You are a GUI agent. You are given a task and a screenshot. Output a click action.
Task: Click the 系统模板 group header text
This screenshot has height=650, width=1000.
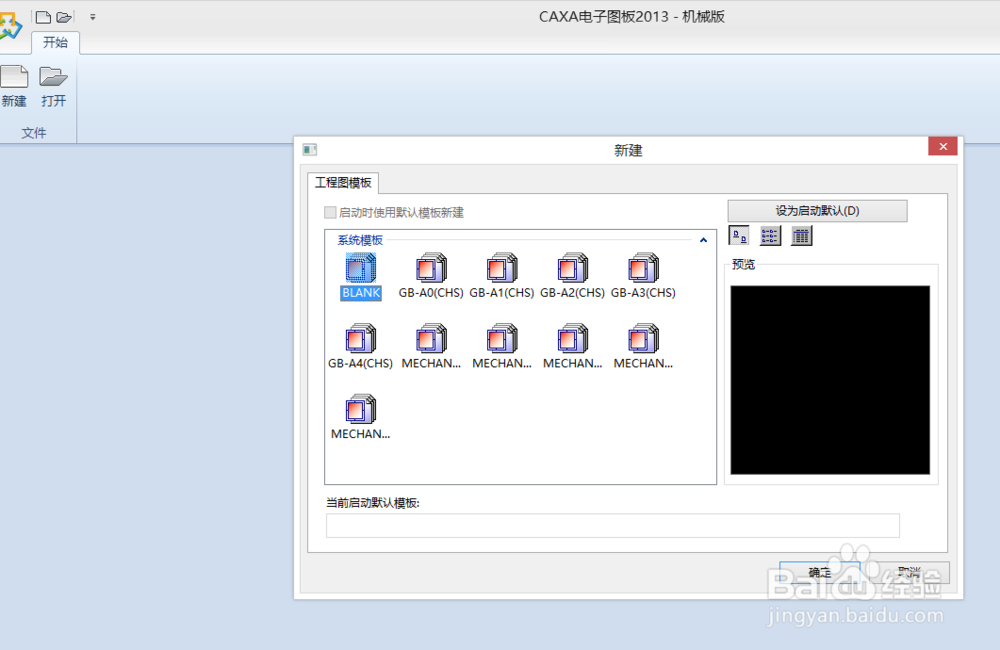360,240
